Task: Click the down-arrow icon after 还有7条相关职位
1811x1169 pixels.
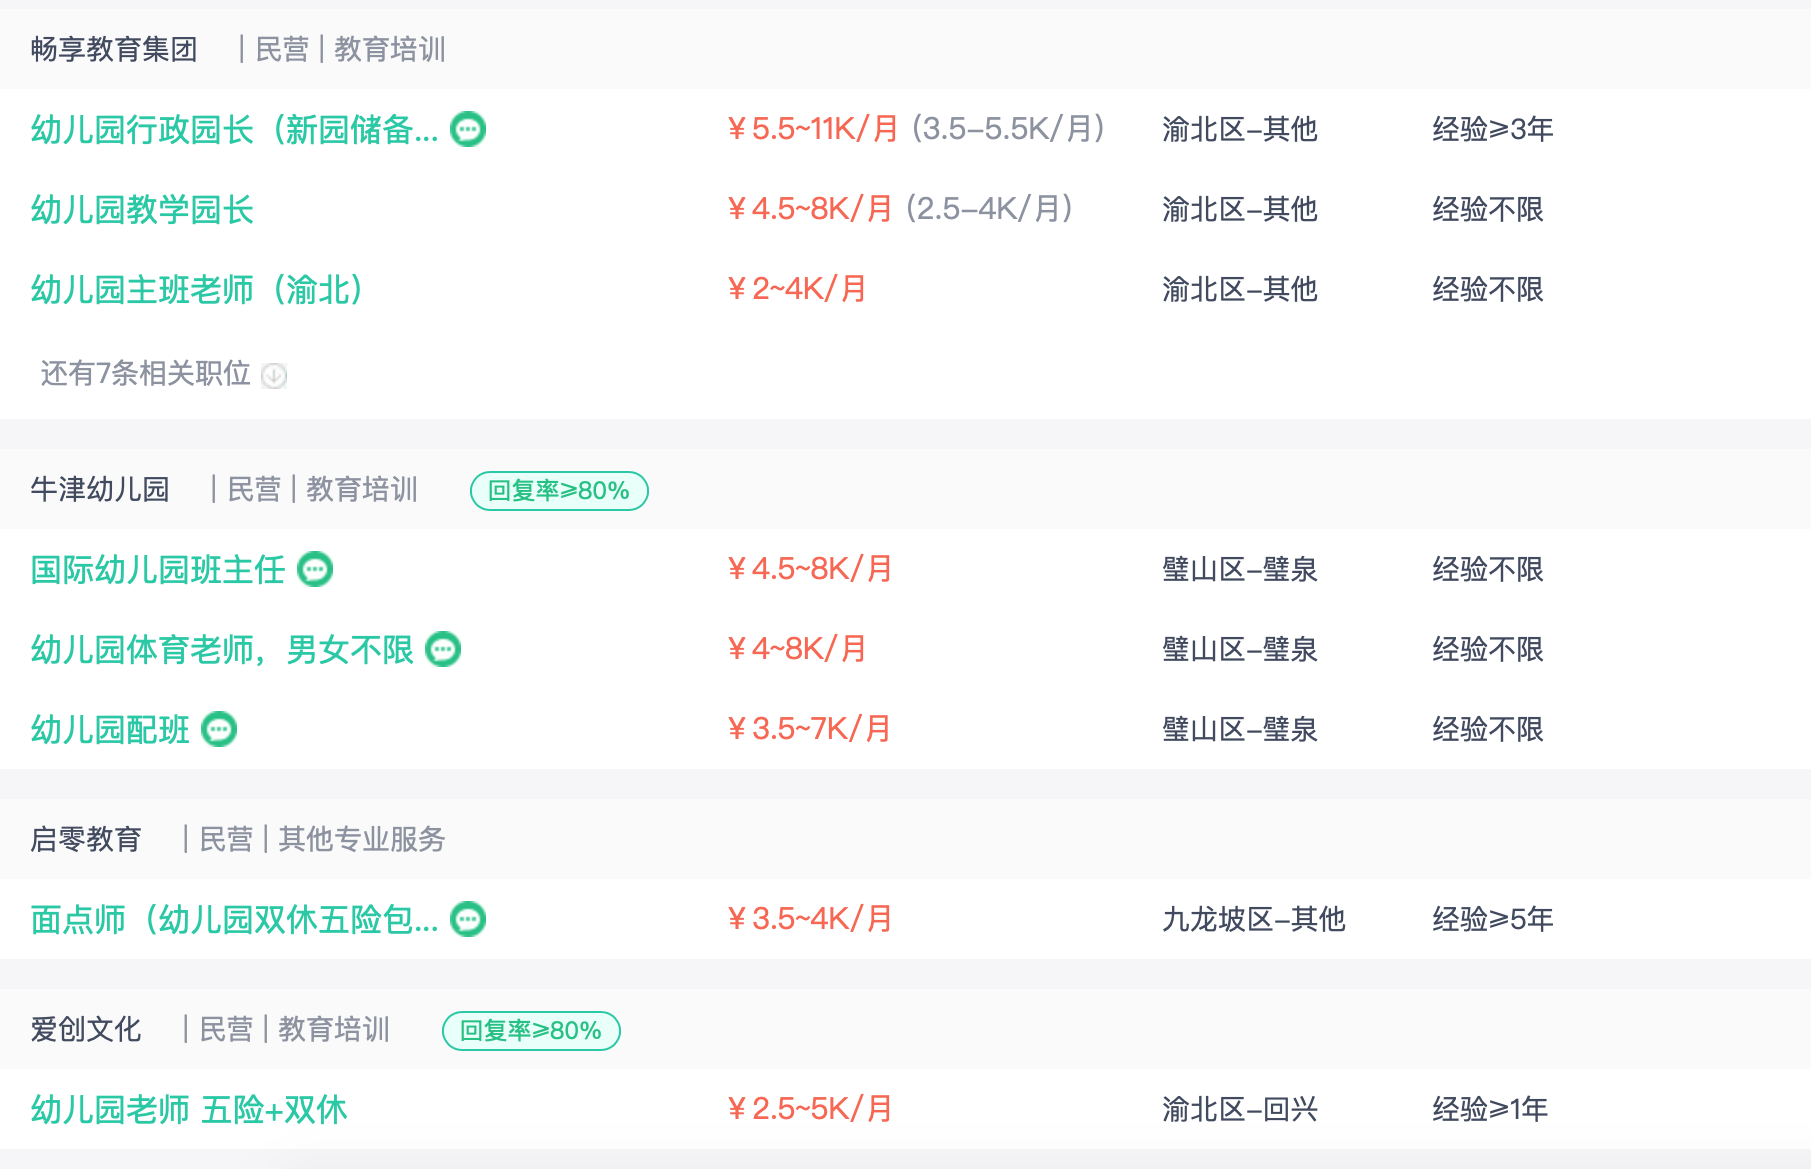Action: [274, 375]
